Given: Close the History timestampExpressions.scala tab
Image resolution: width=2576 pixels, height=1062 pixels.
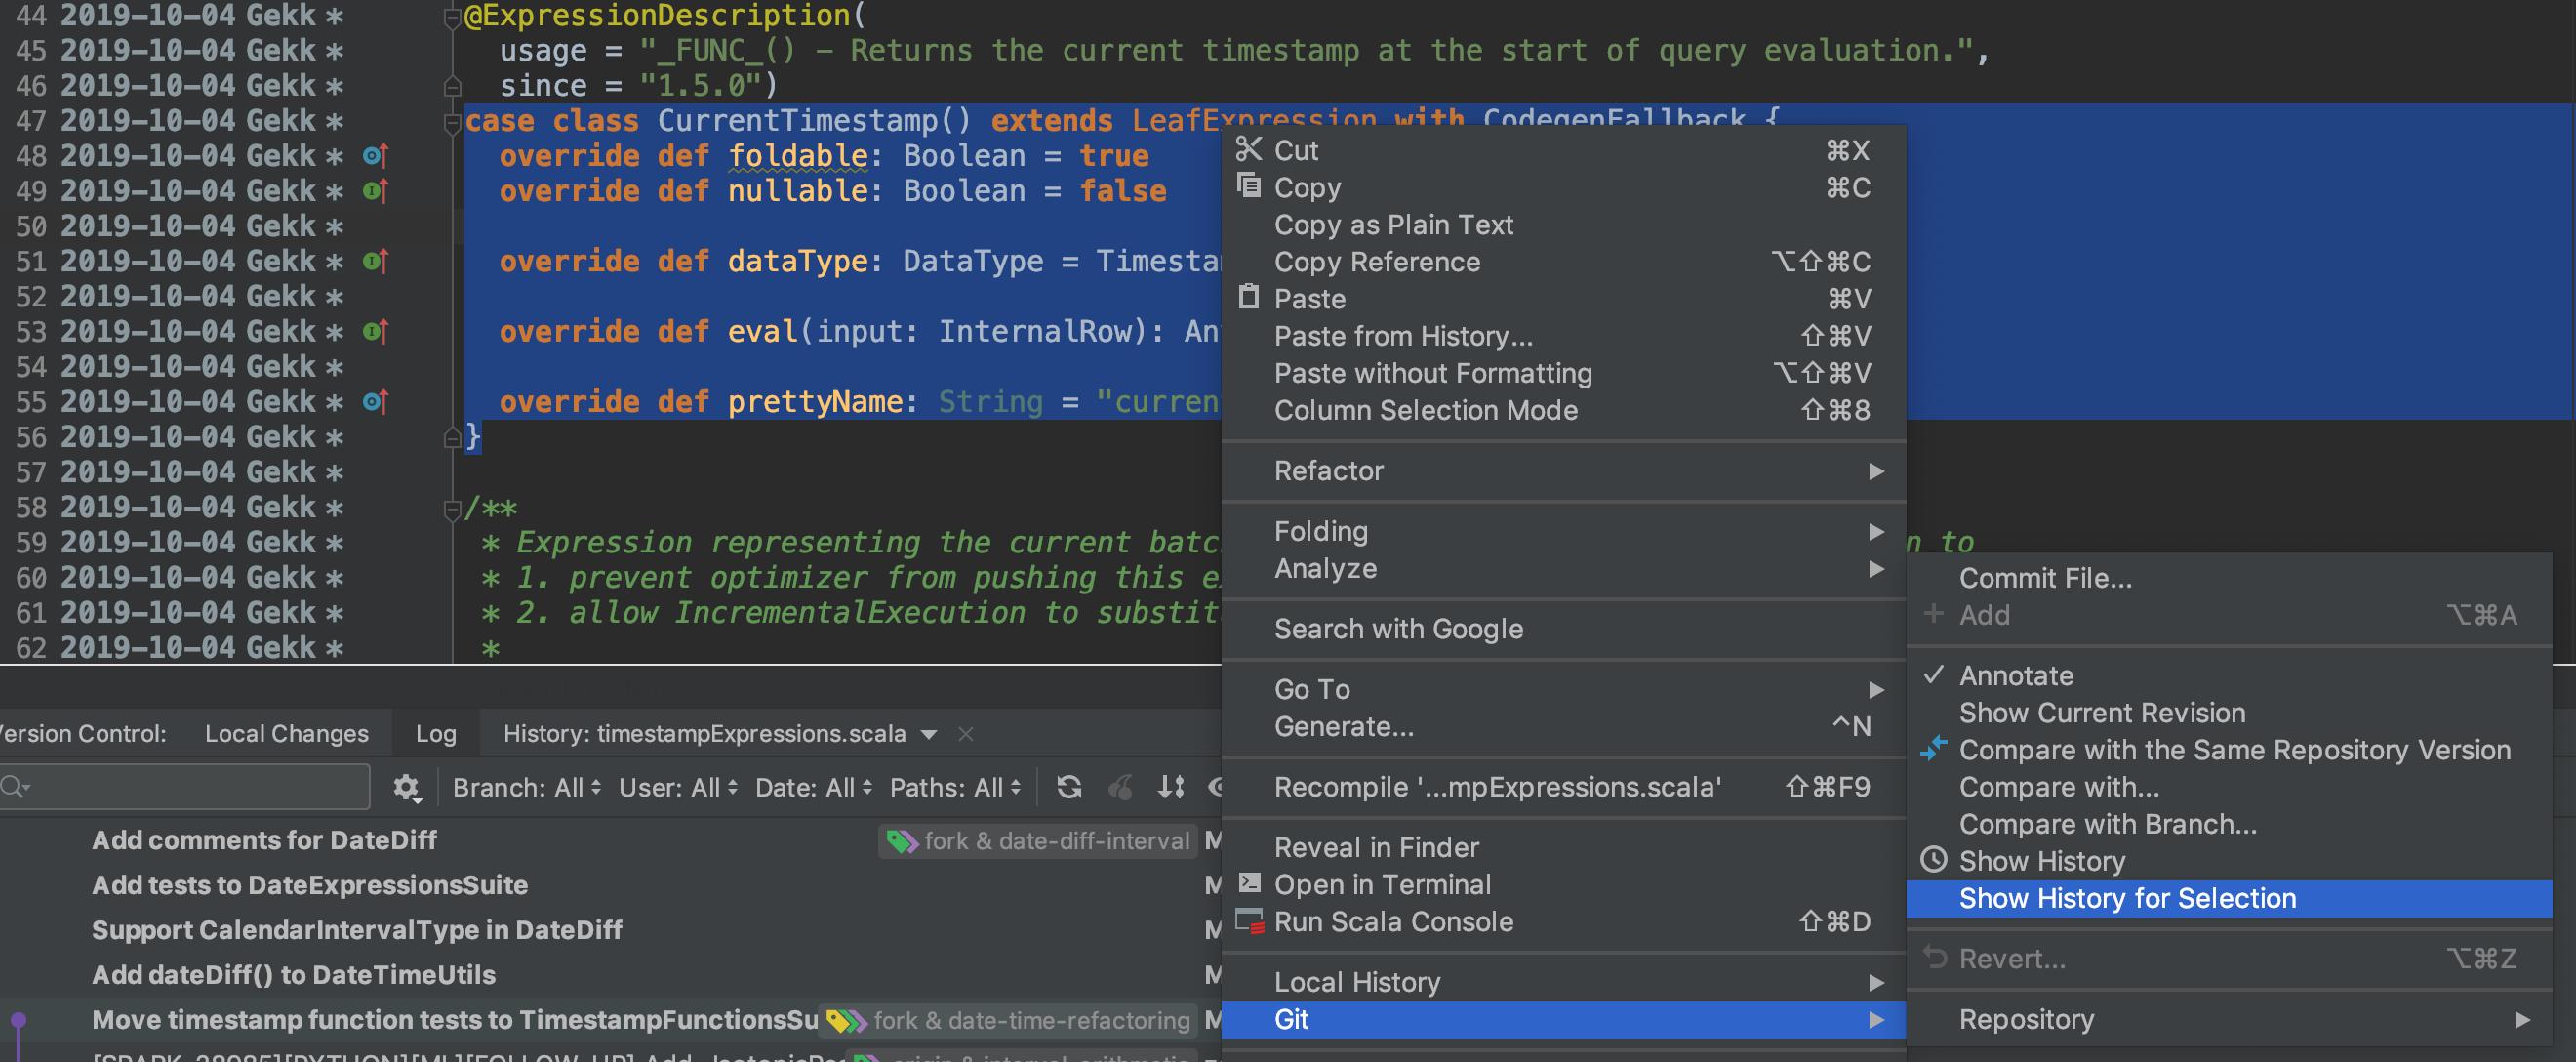Looking at the screenshot, I should (965, 733).
